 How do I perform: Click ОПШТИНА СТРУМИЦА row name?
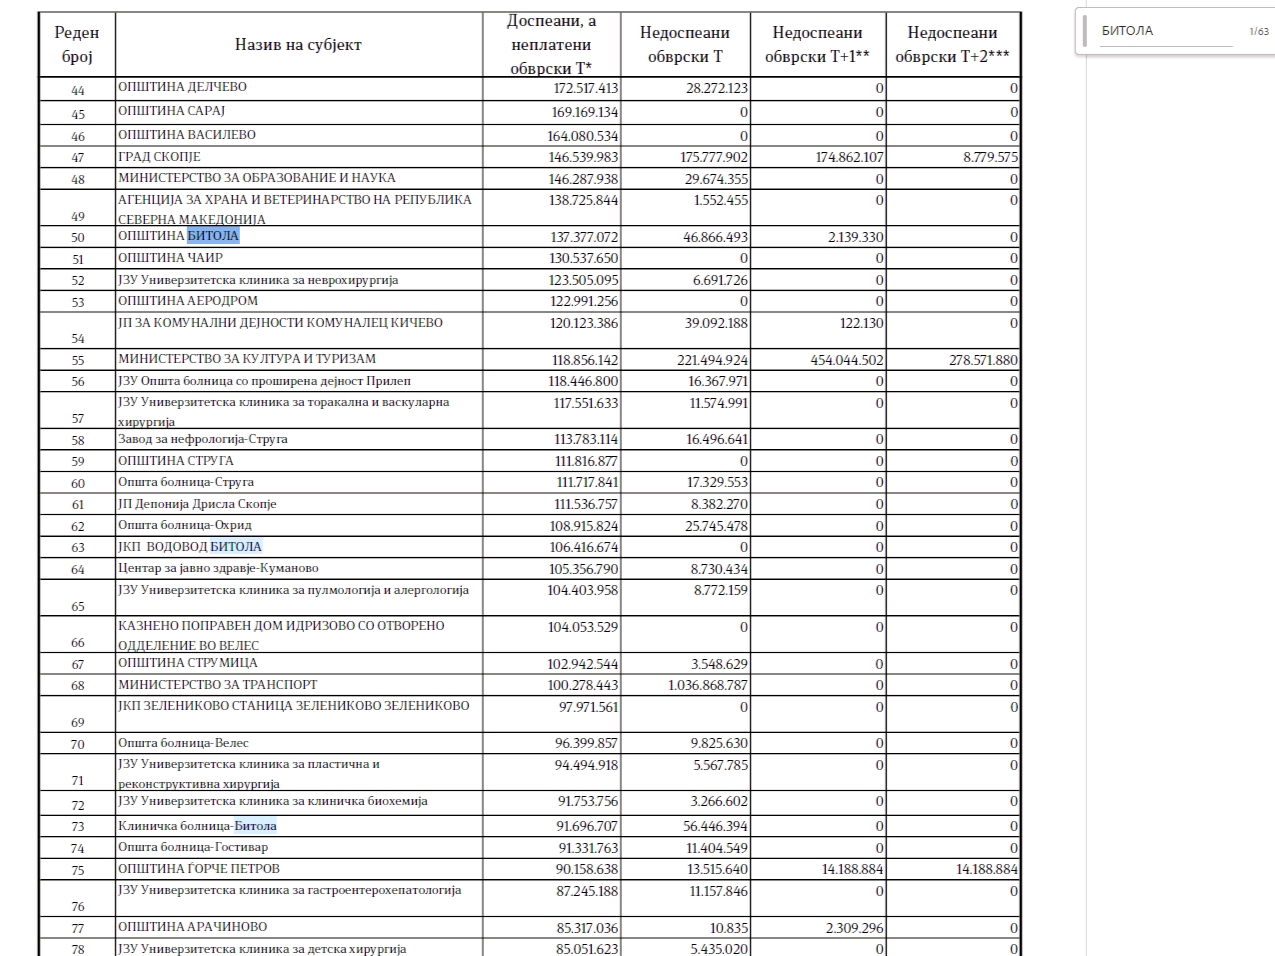pyautogui.click(x=188, y=663)
